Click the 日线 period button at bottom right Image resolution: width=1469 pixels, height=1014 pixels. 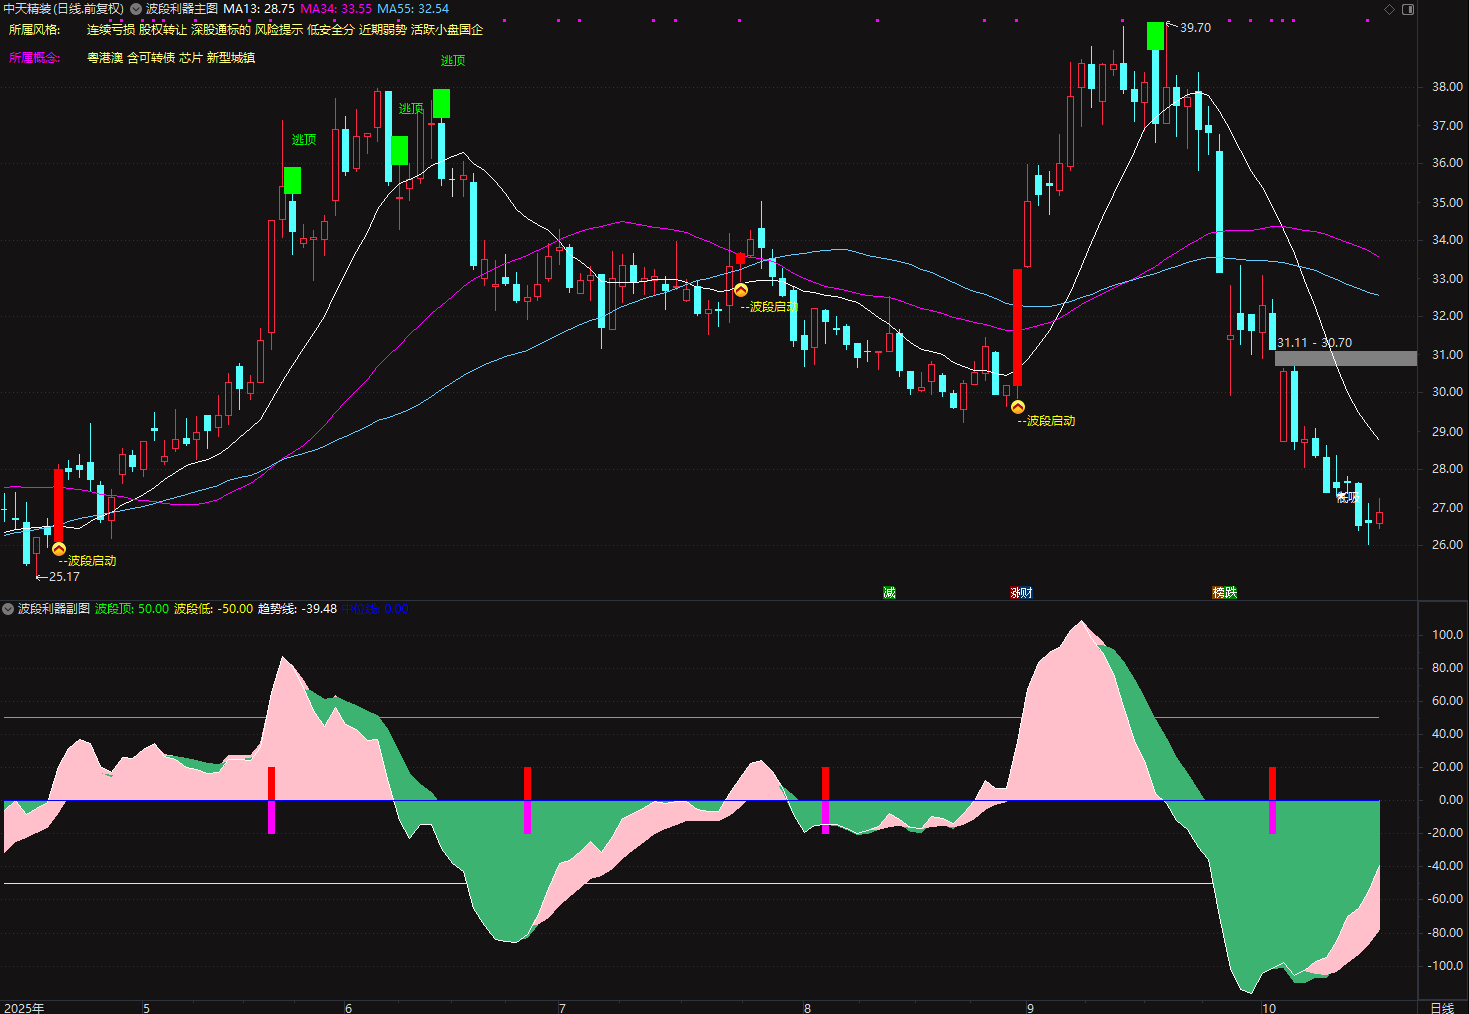[x=1442, y=1008]
